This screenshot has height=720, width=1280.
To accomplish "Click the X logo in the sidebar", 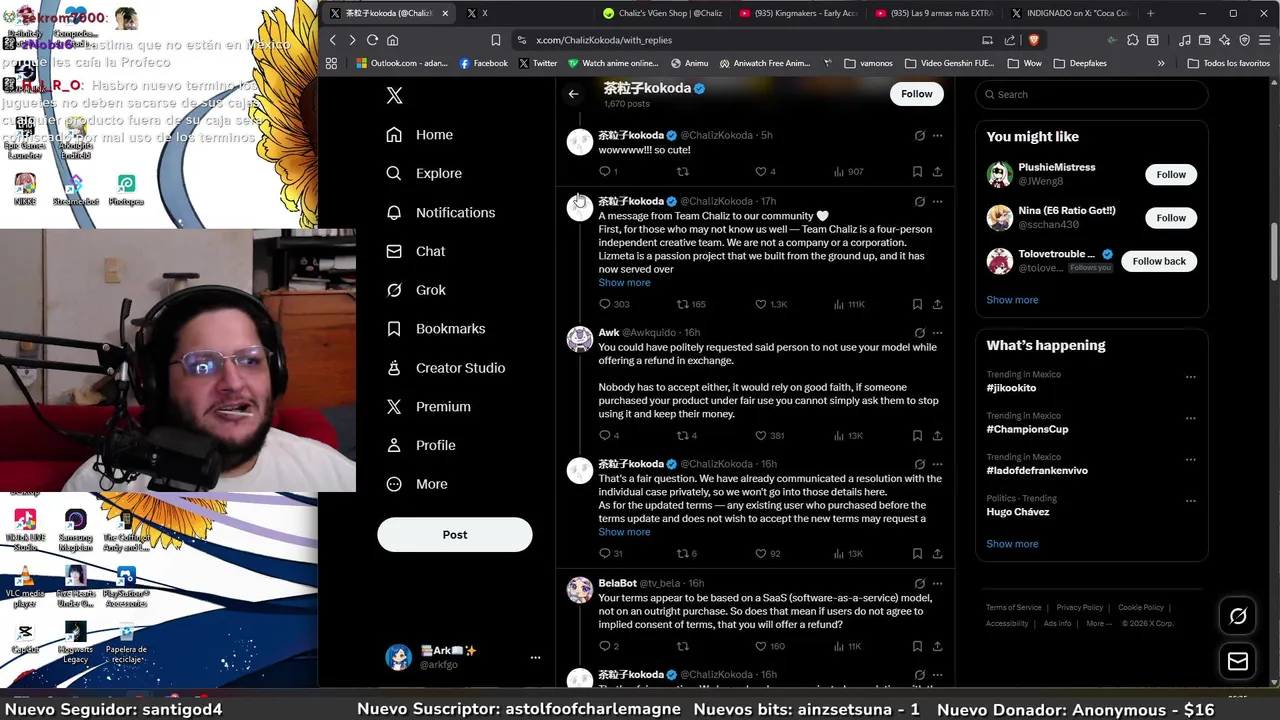I will point(395,96).
